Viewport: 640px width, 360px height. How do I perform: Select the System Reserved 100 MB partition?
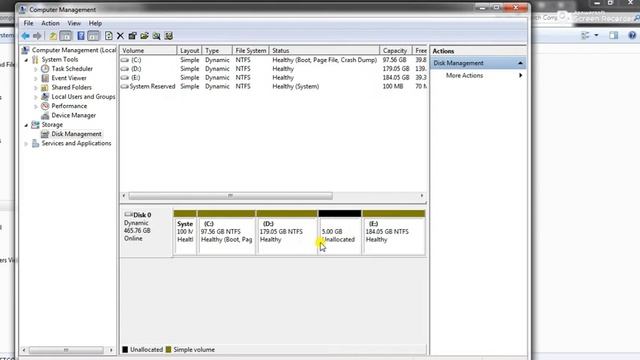[185, 233]
